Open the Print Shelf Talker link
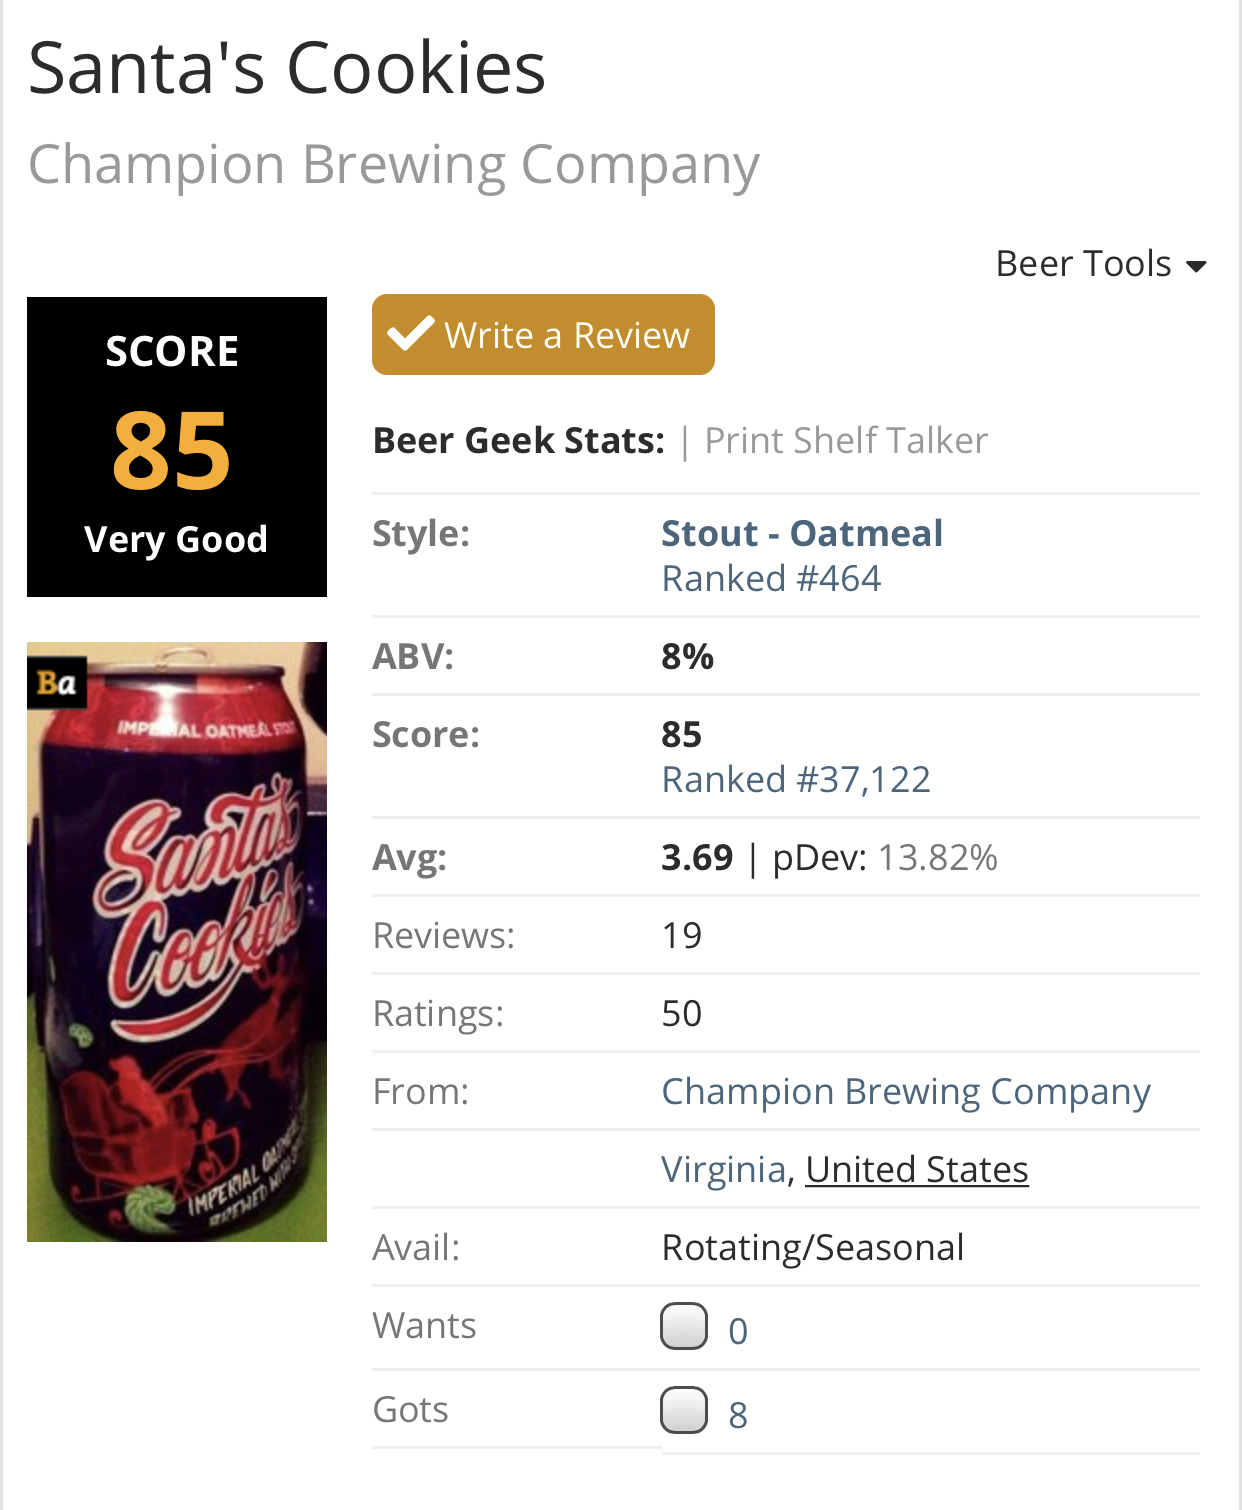This screenshot has height=1510, width=1242. (846, 440)
